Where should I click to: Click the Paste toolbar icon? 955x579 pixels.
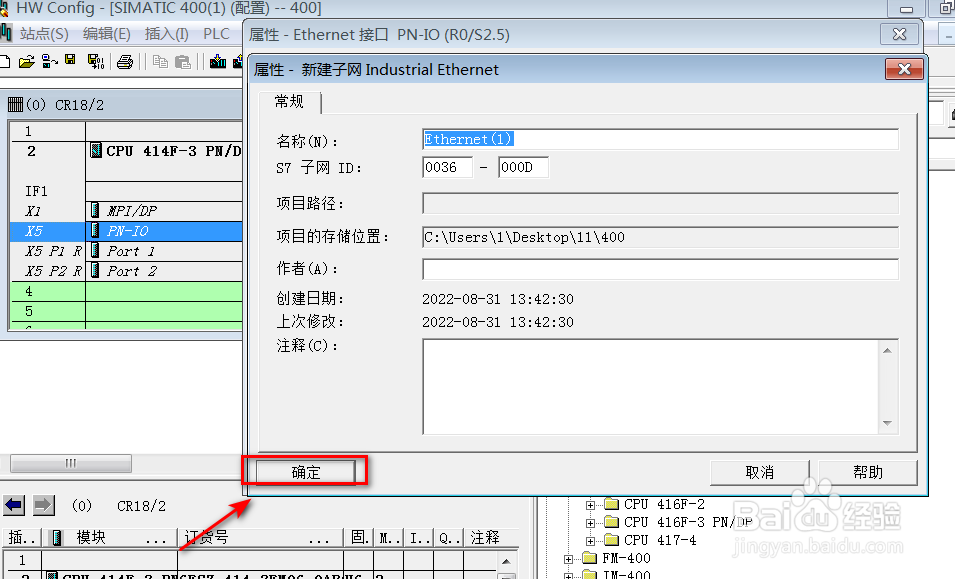[183, 62]
